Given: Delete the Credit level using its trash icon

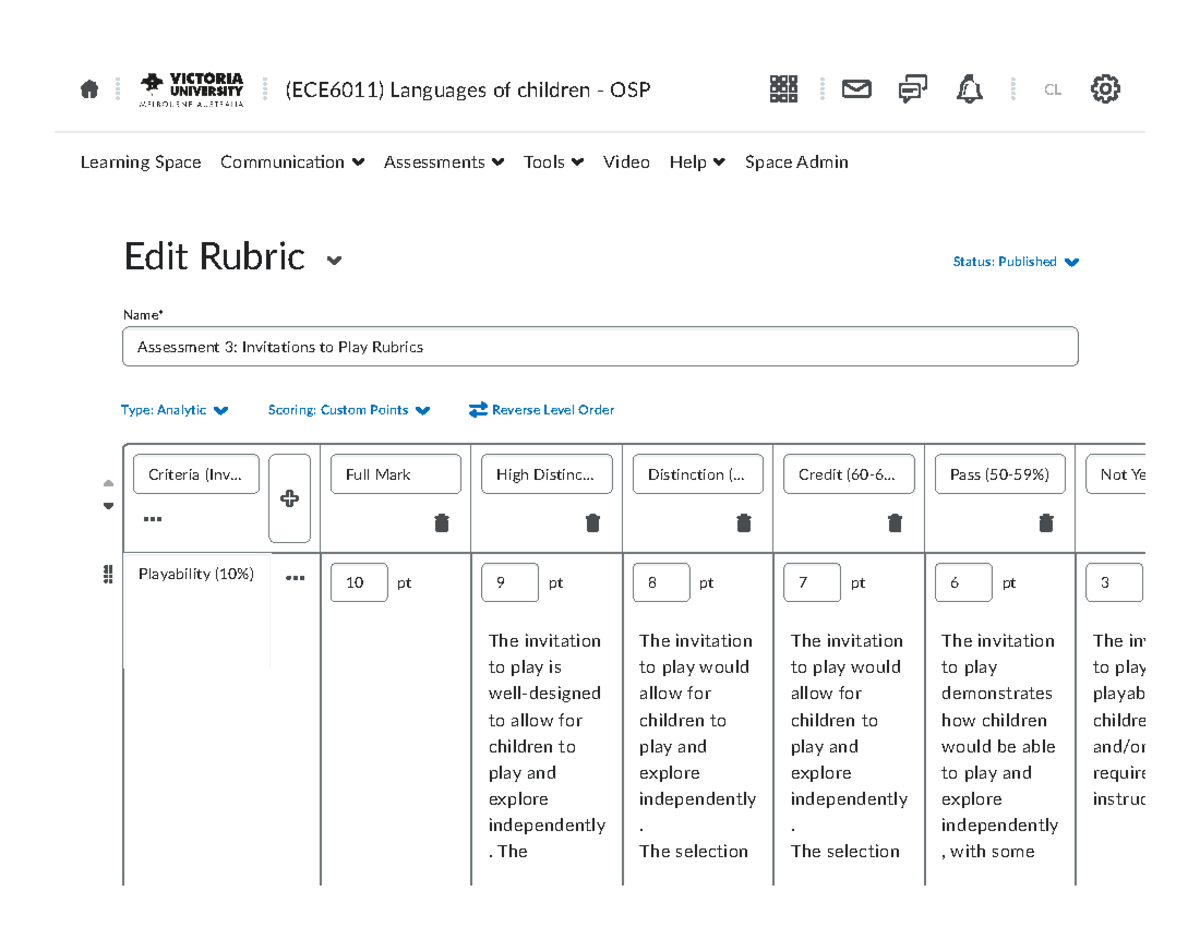Looking at the screenshot, I should click(894, 523).
